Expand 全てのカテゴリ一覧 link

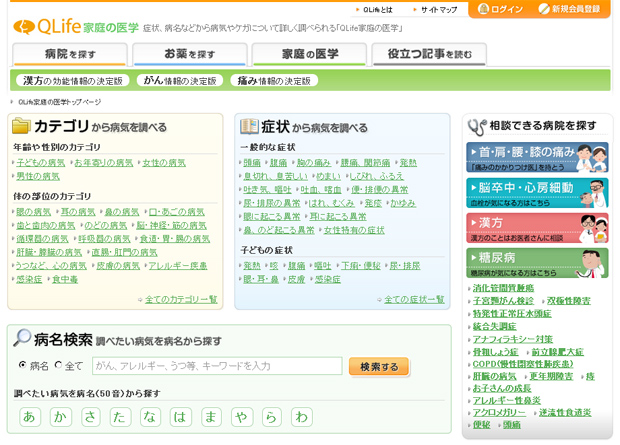180,299
